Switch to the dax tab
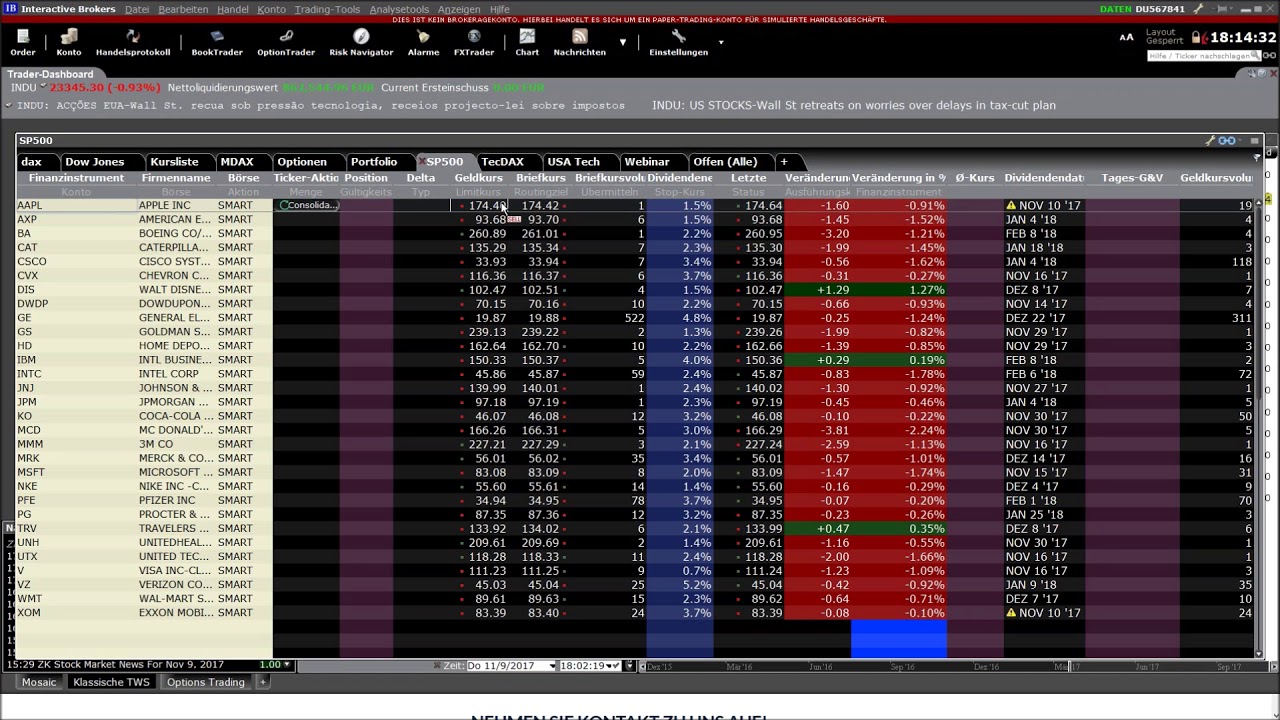 tap(32, 162)
